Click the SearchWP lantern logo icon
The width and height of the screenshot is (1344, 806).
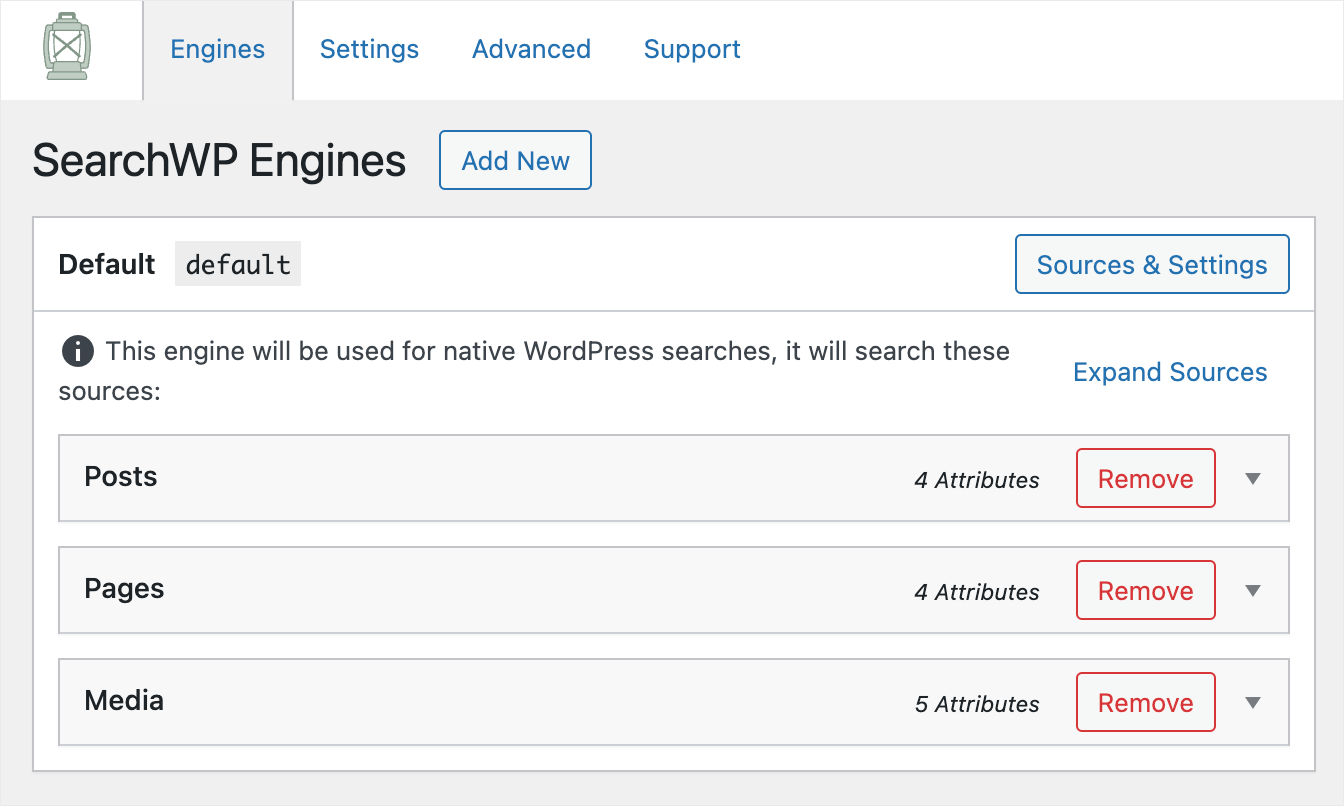pos(68,46)
